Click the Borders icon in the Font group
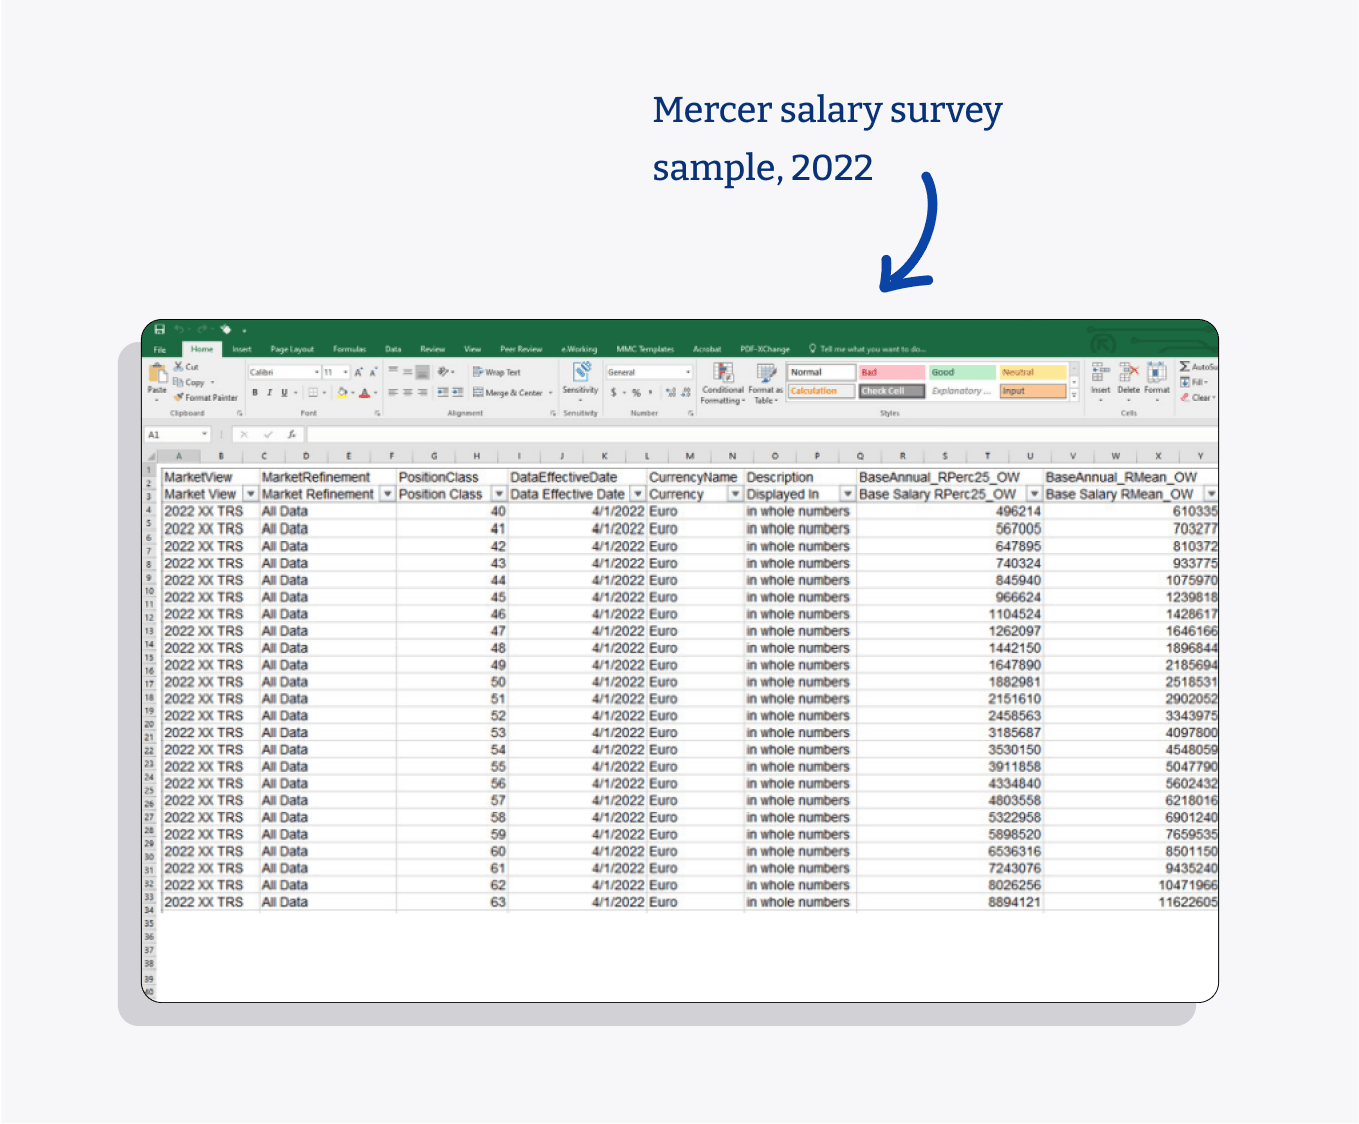This screenshot has width=1359, height=1124. tap(313, 393)
